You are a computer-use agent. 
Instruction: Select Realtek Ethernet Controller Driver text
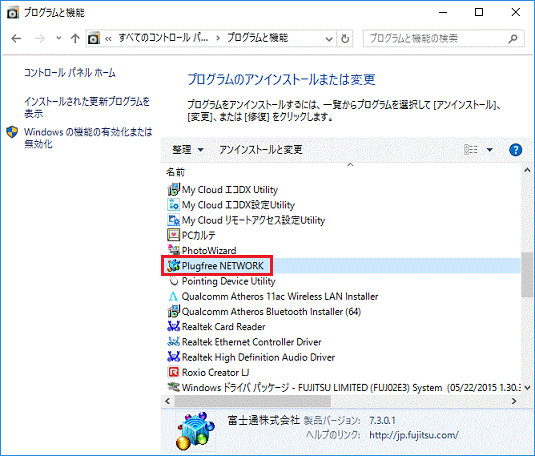tap(251, 342)
